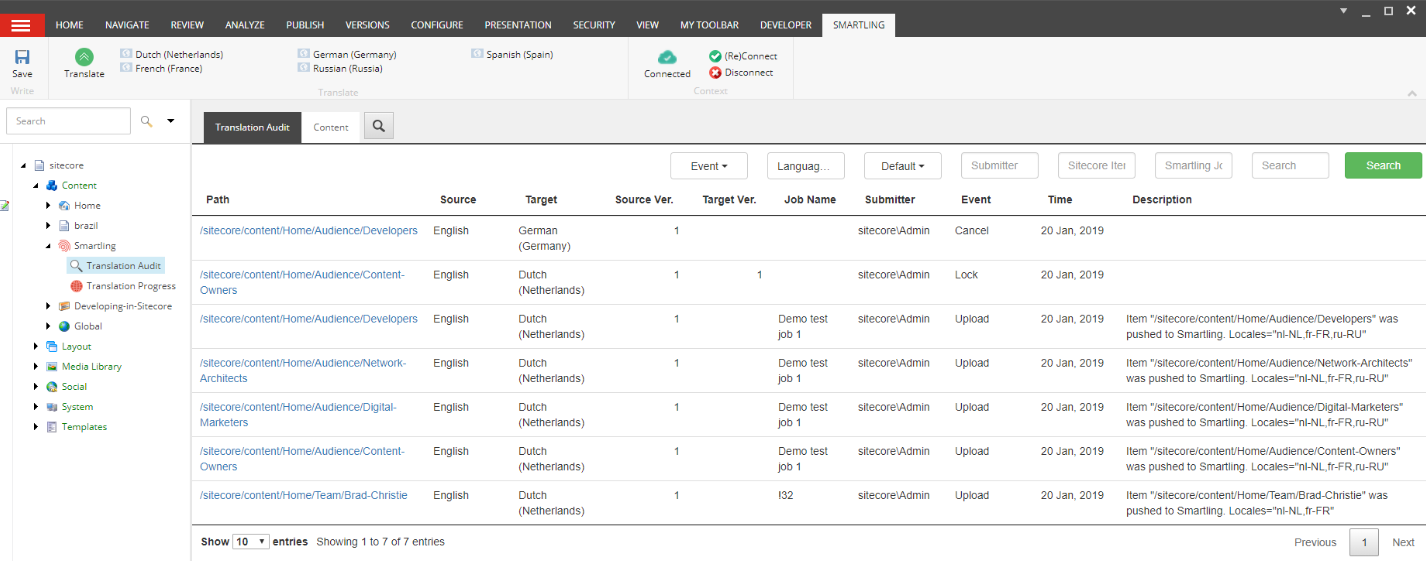Click the Disconnect red cross icon
This screenshot has width=1426, height=561.
coord(715,72)
